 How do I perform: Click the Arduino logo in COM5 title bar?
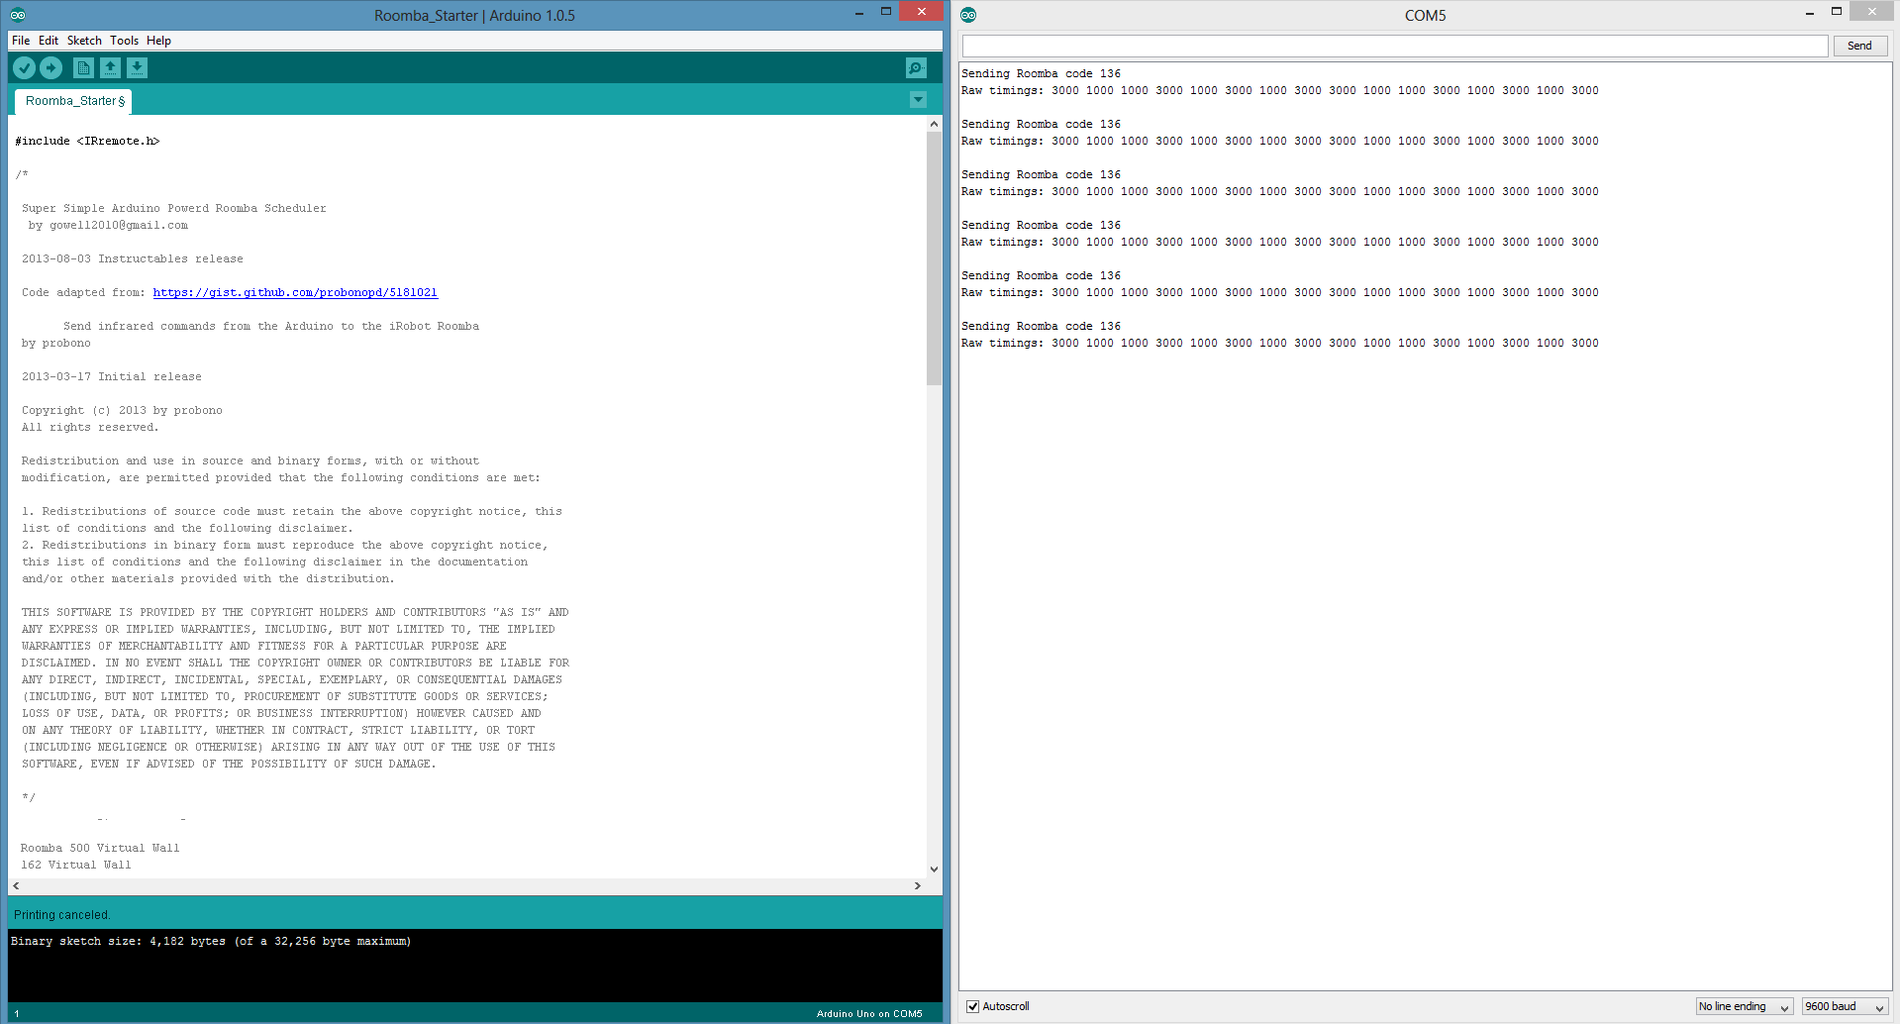(968, 15)
